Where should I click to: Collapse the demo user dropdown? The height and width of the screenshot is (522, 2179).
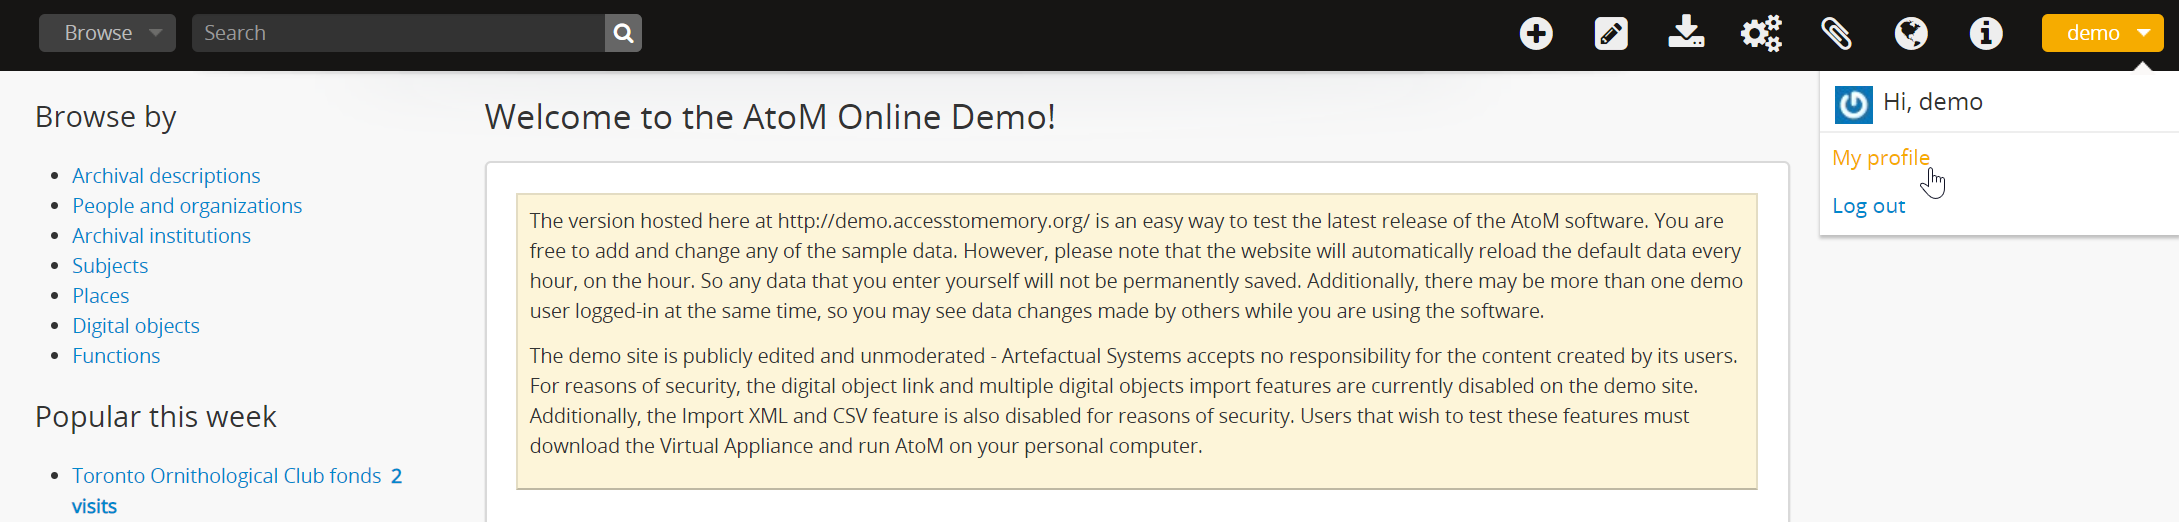click(x=2102, y=33)
